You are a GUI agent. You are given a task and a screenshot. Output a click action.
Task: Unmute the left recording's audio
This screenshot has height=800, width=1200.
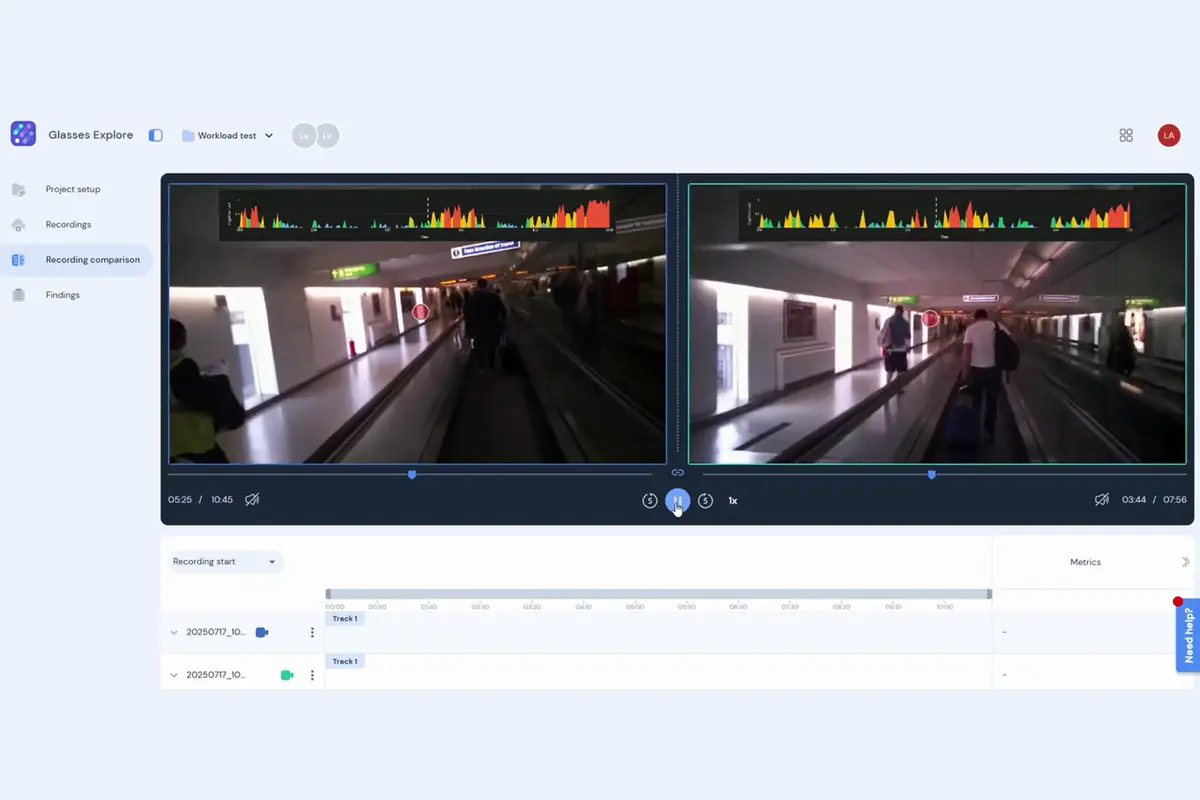[x=252, y=499]
